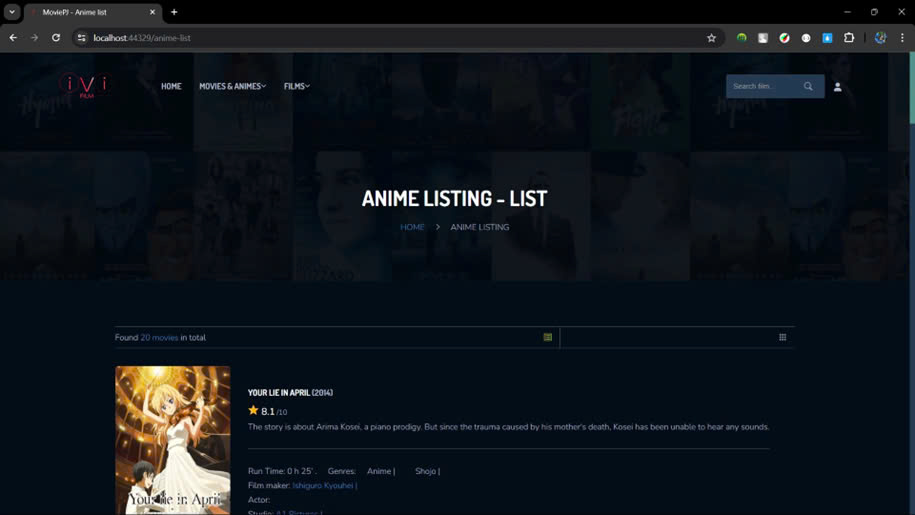Click the ANIME LISTING - LIST heading
Screen dimensions: 915x515
tap(455, 198)
